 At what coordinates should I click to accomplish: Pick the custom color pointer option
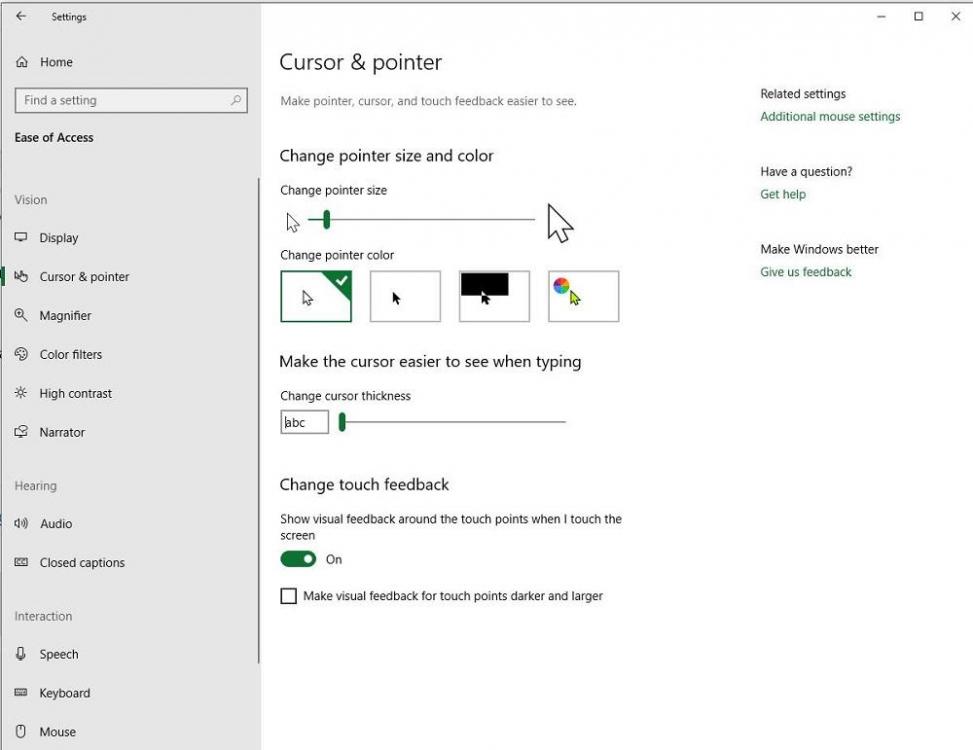point(583,297)
